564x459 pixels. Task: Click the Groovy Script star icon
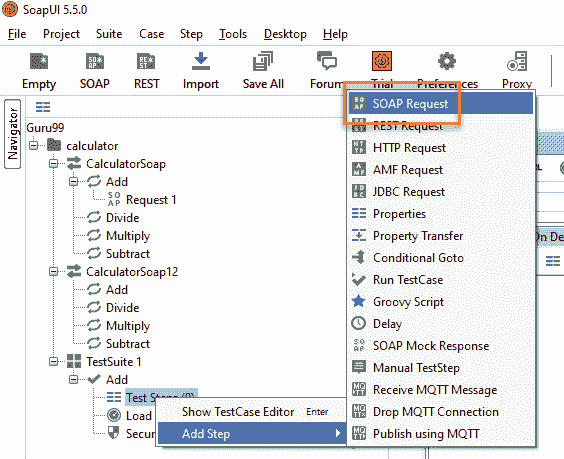[359, 301]
